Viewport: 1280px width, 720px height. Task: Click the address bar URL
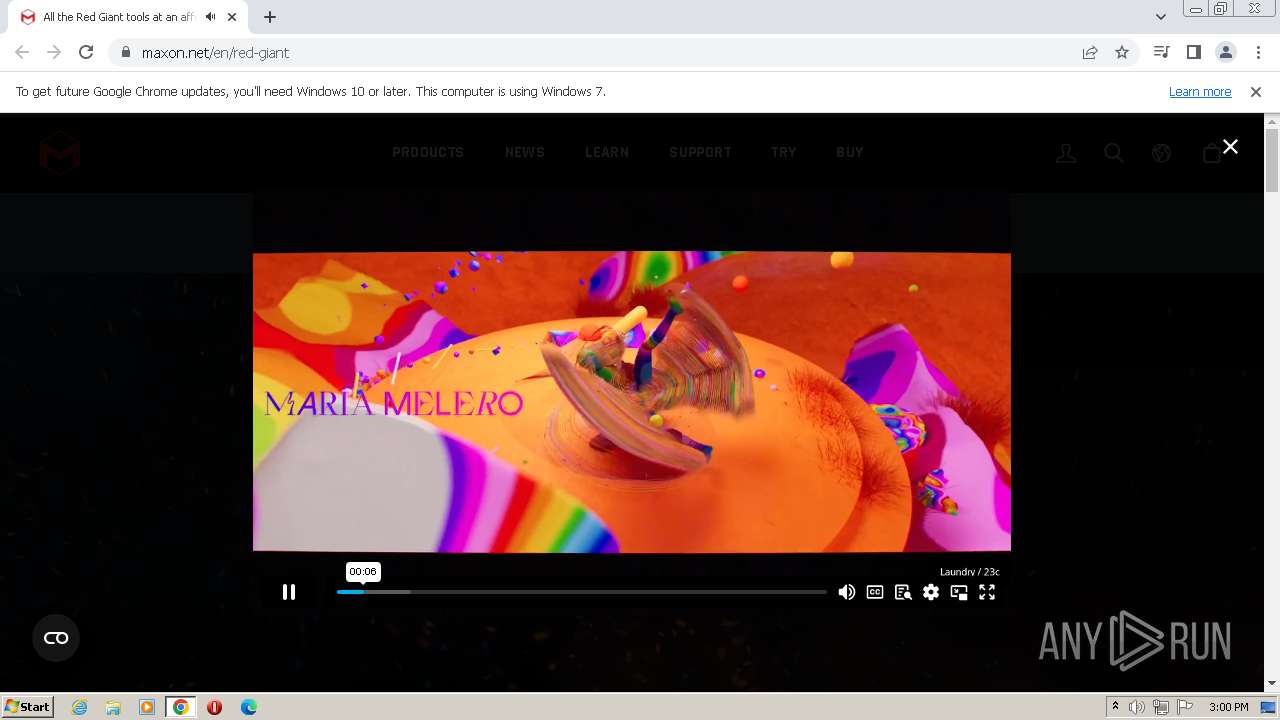point(215,53)
